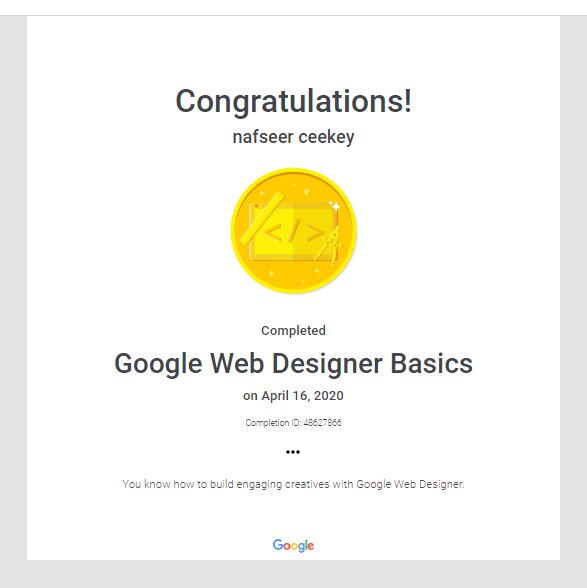Viewport: 587px width, 588px height.
Task: Click the ruler icon on the badge
Action: (262, 218)
